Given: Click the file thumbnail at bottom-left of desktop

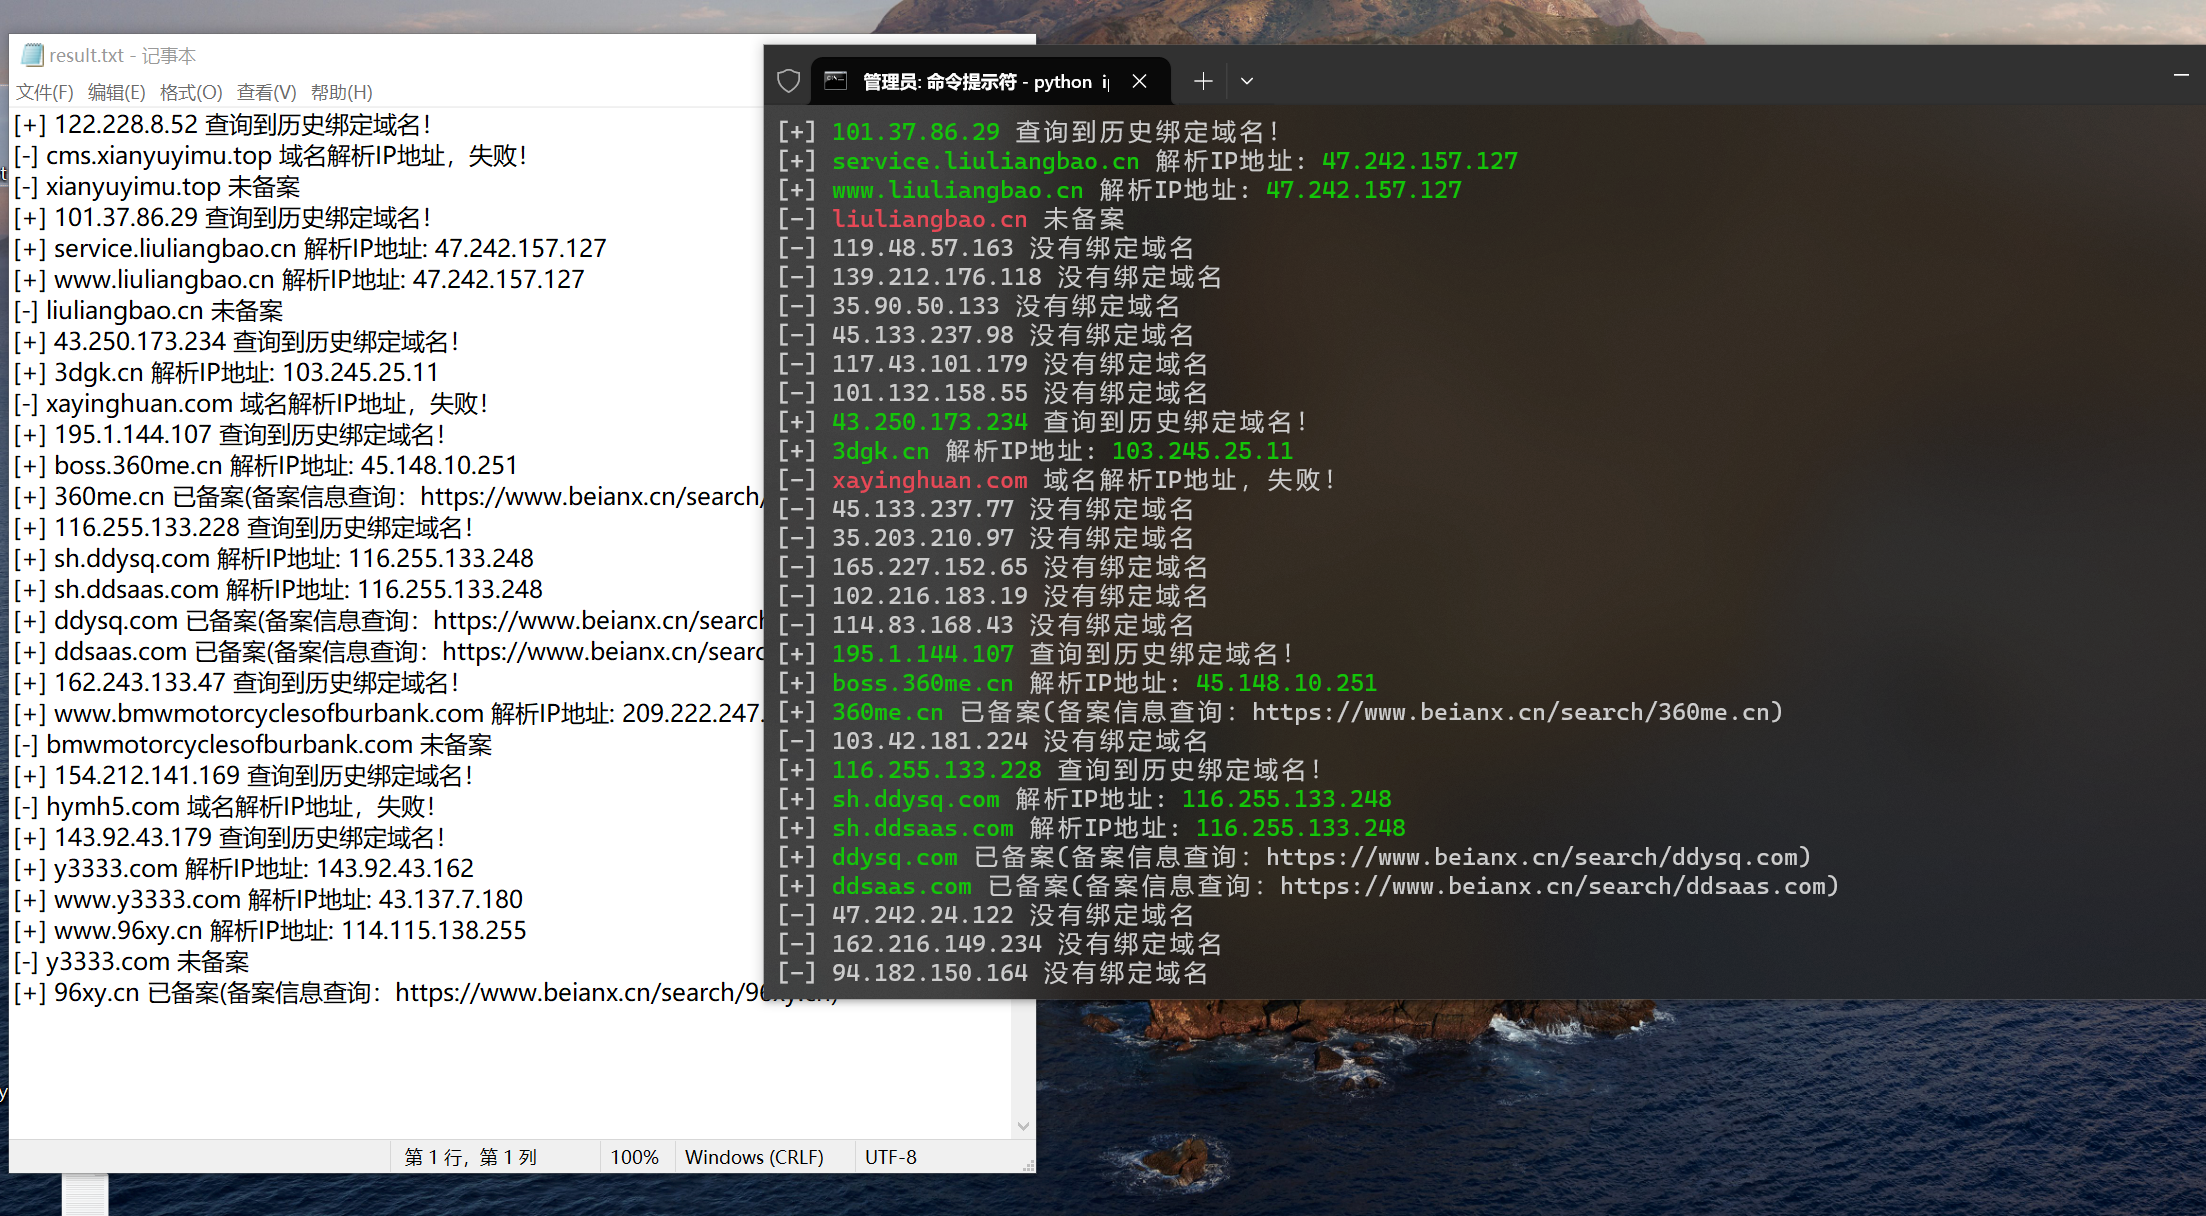Looking at the screenshot, I should (x=85, y=1195).
